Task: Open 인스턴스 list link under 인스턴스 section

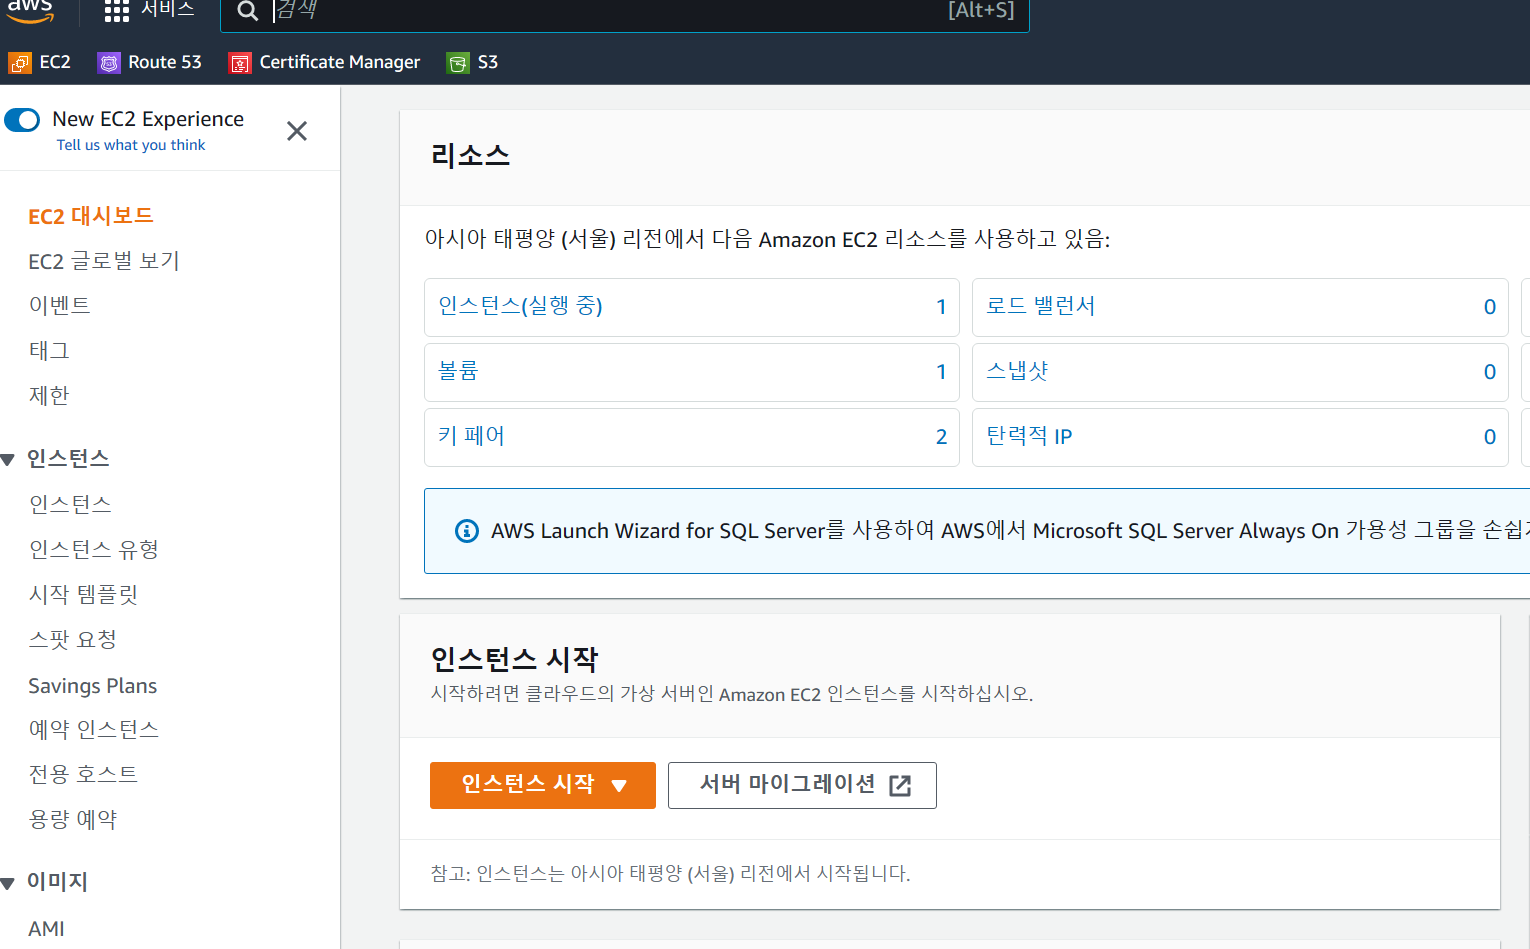Action: [x=70, y=504]
